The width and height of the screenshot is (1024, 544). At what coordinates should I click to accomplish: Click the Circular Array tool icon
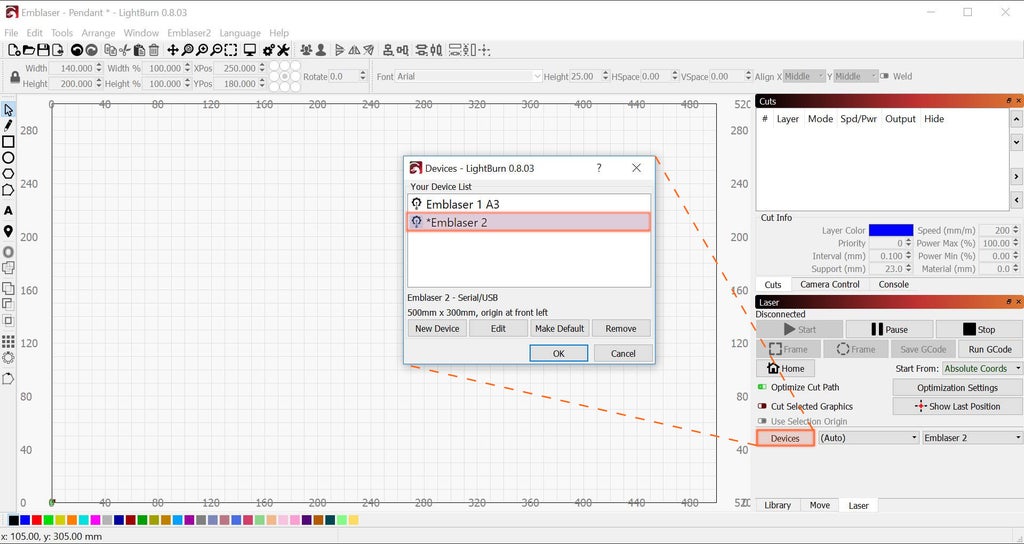click(8, 358)
